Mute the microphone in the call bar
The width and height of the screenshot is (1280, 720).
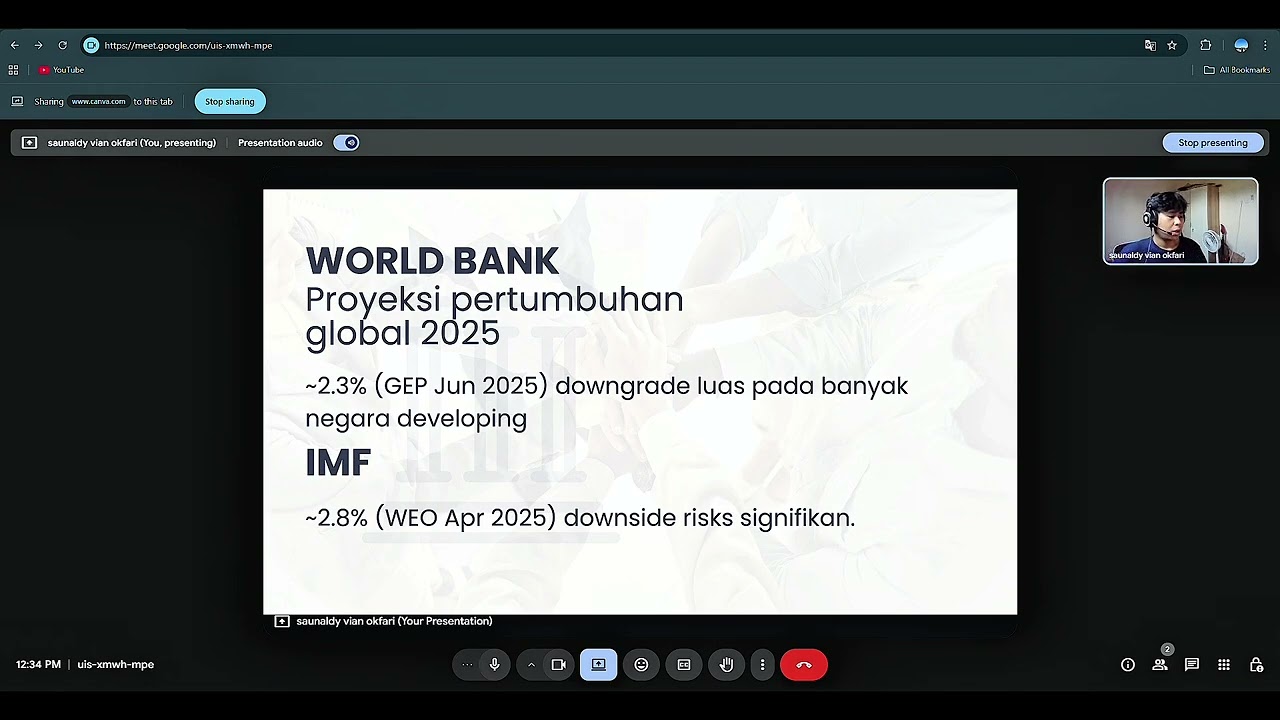[x=494, y=665]
